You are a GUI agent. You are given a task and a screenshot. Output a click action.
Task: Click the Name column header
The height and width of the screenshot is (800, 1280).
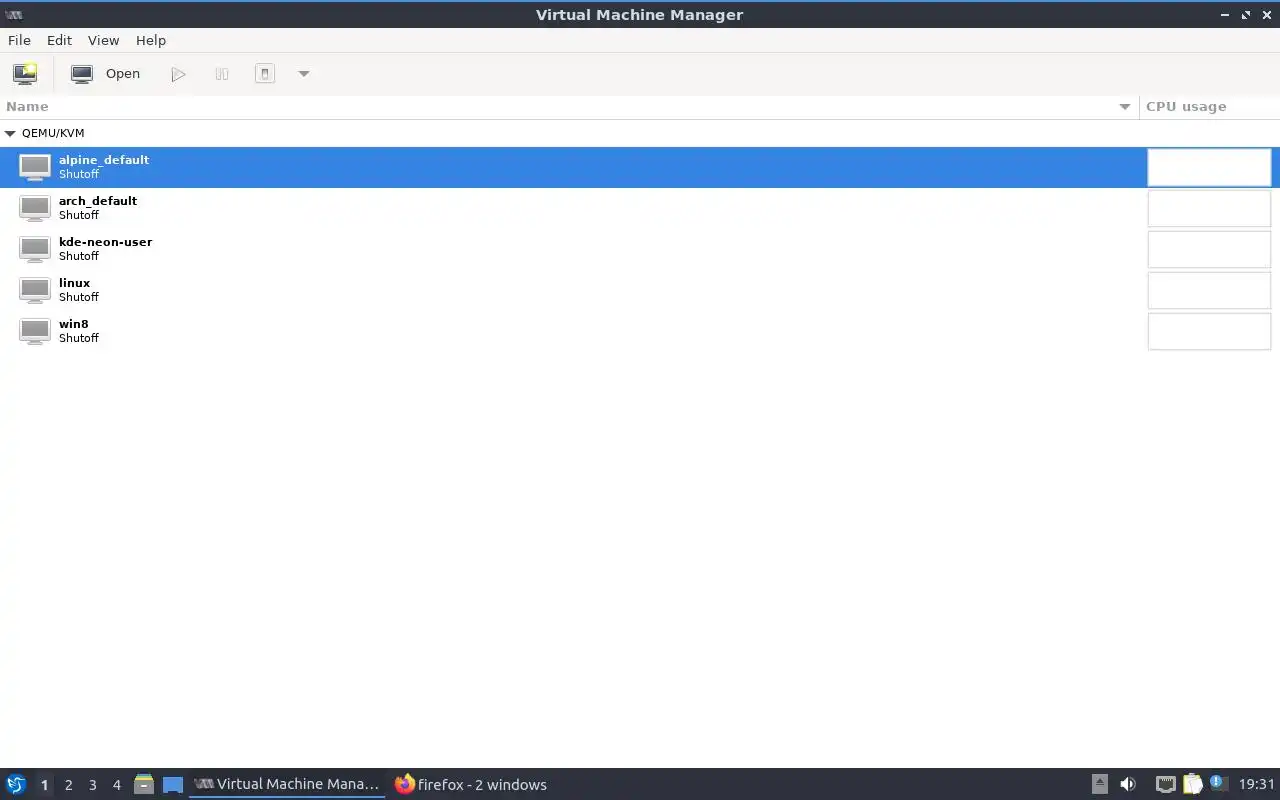(x=569, y=106)
